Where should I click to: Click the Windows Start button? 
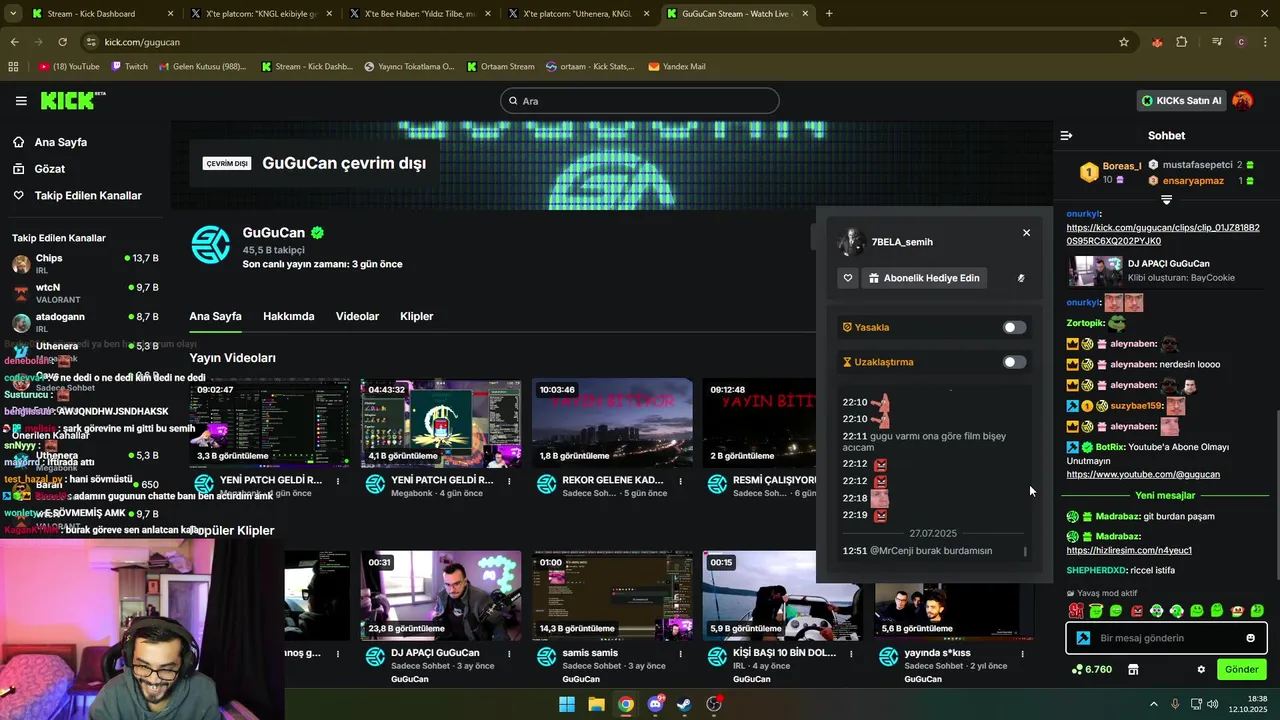click(x=567, y=704)
